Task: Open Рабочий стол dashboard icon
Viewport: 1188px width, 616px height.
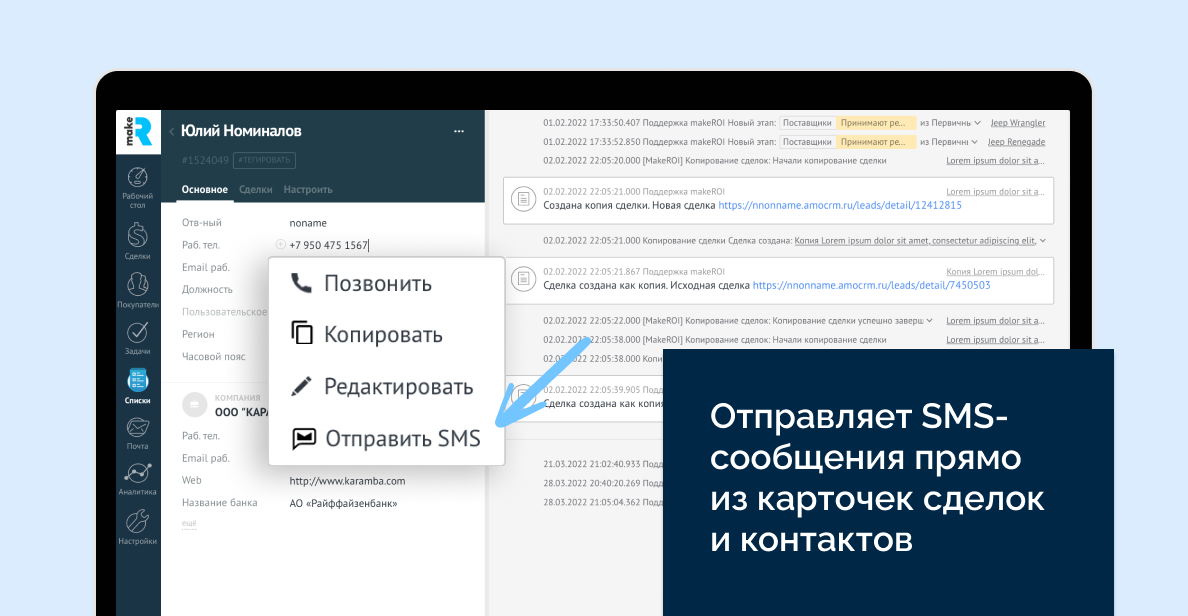Action: coord(137,187)
